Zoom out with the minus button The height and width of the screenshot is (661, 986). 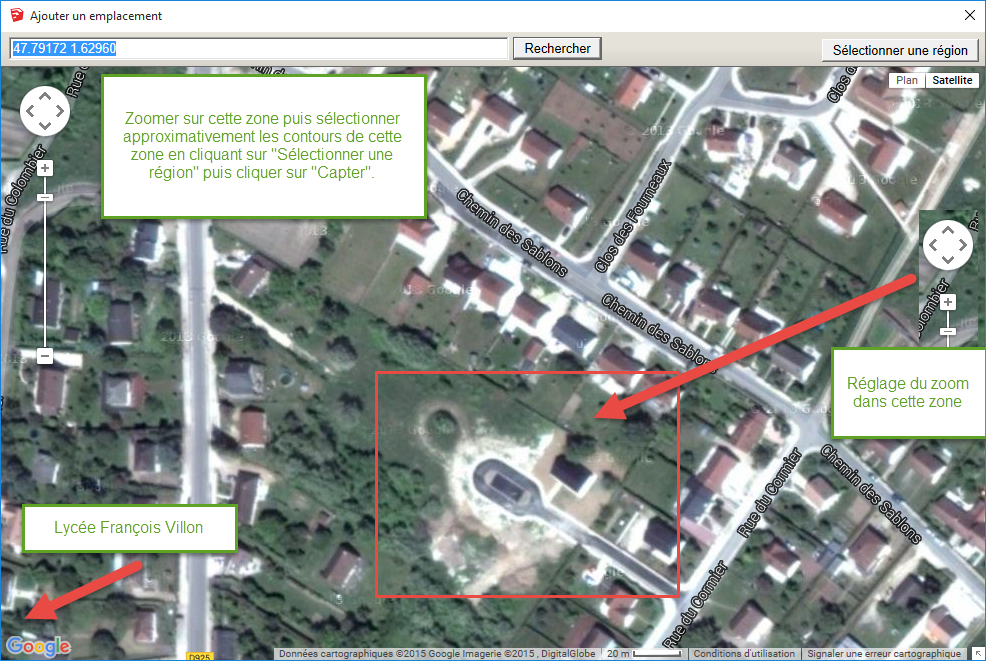(x=45, y=355)
